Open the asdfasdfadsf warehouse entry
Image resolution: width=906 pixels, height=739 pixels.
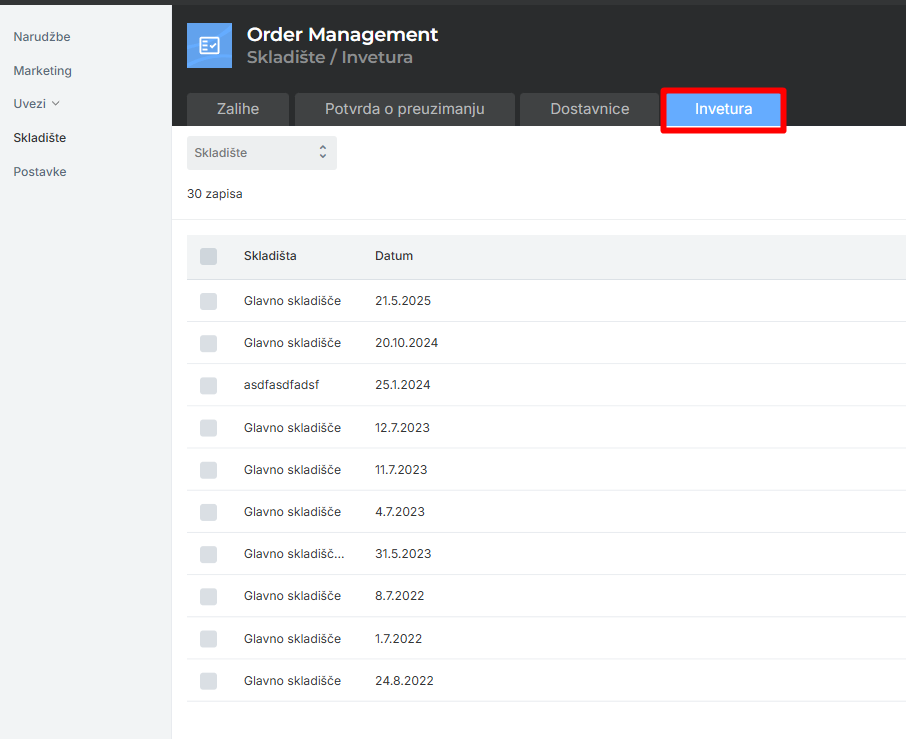(x=281, y=385)
